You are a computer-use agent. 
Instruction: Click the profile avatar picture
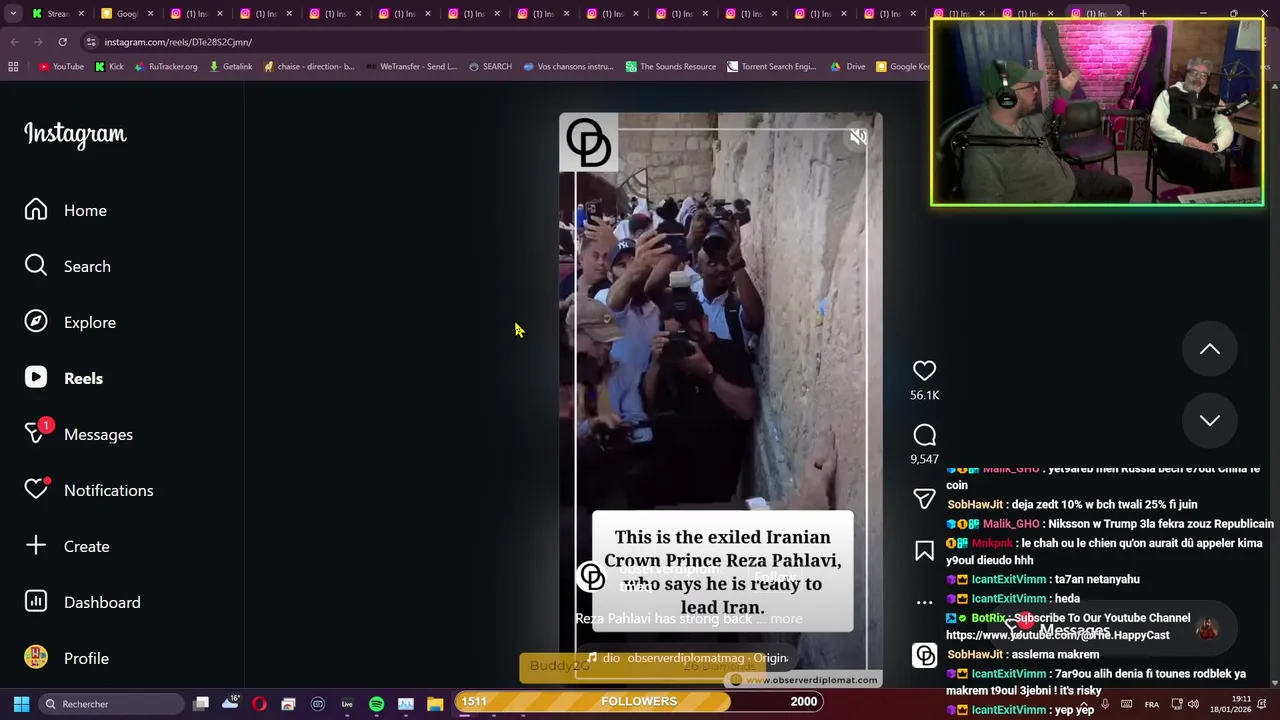click(x=36, y=657)
